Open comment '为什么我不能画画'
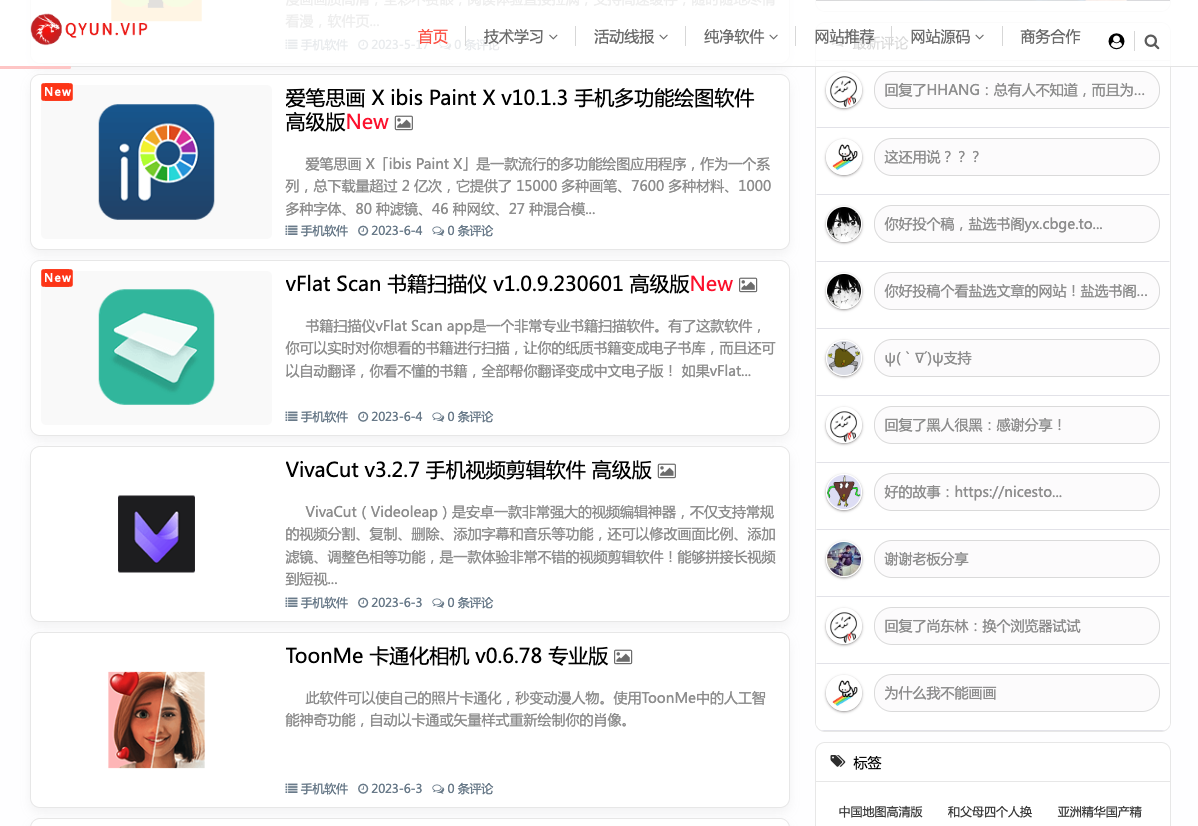Screen dimensions: 1198x826 click(x=1017, y=693)
